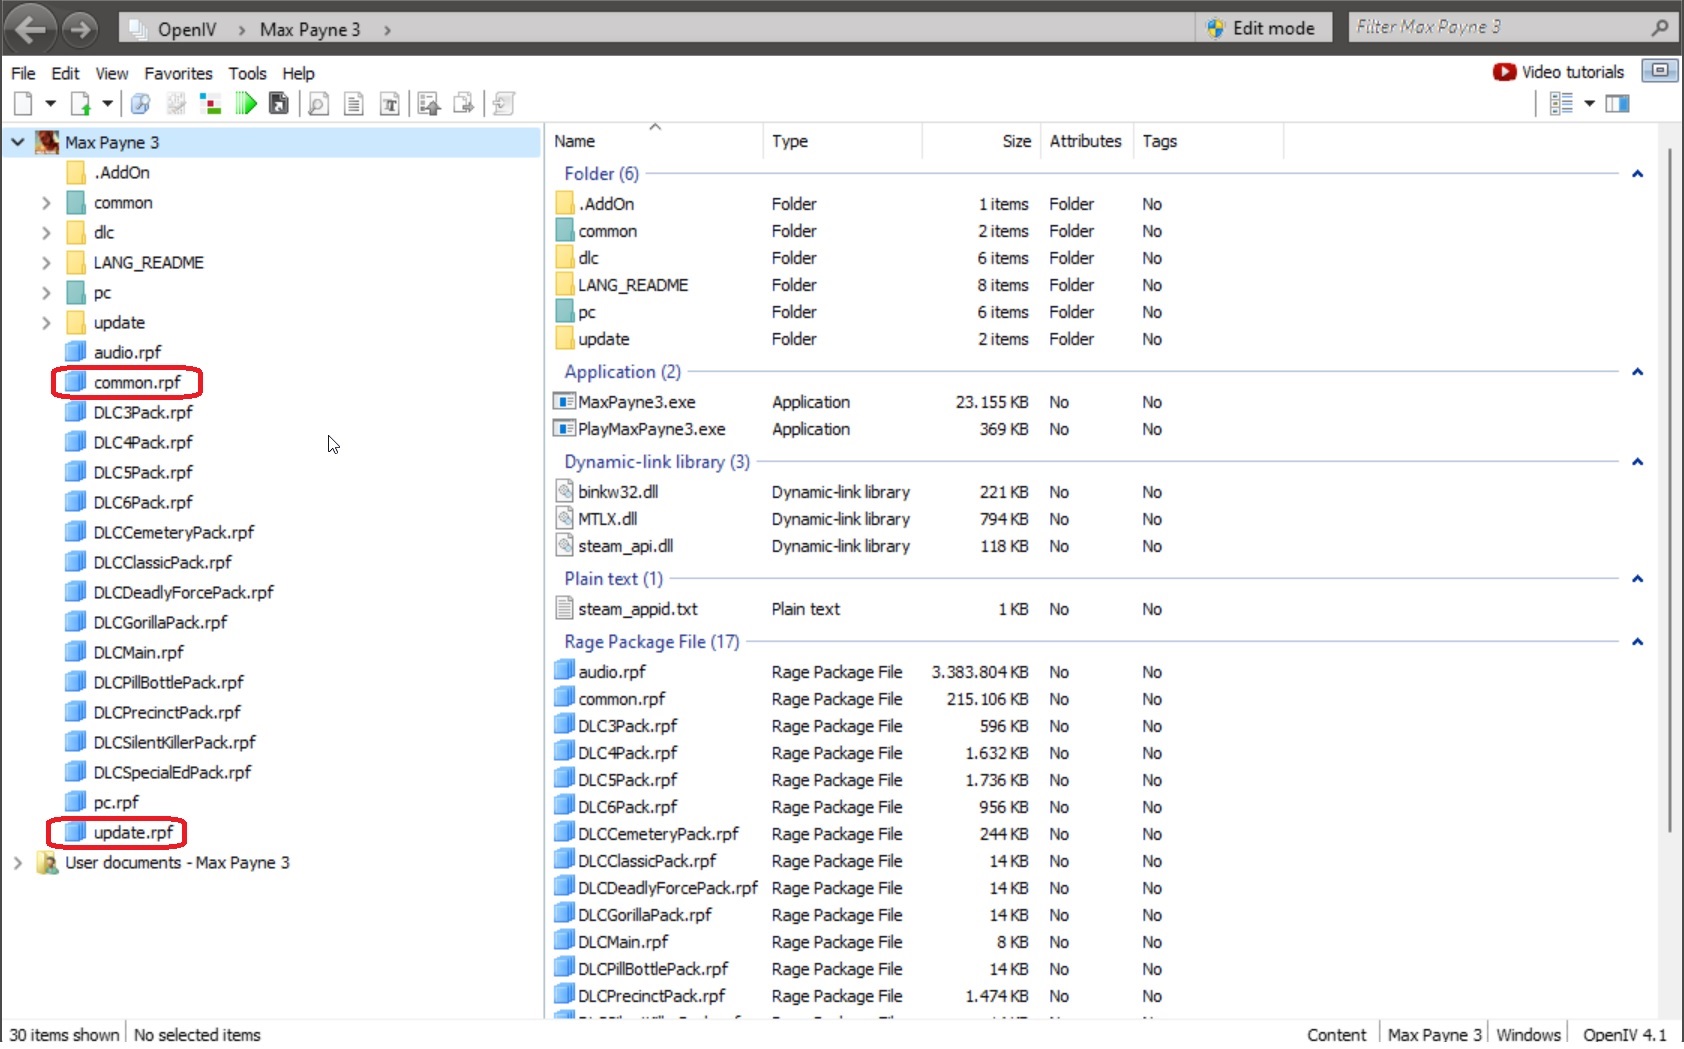Click the copy-with-arrow toolbar icon
Screen dimensions: 1684x1049
click(464, 103)
